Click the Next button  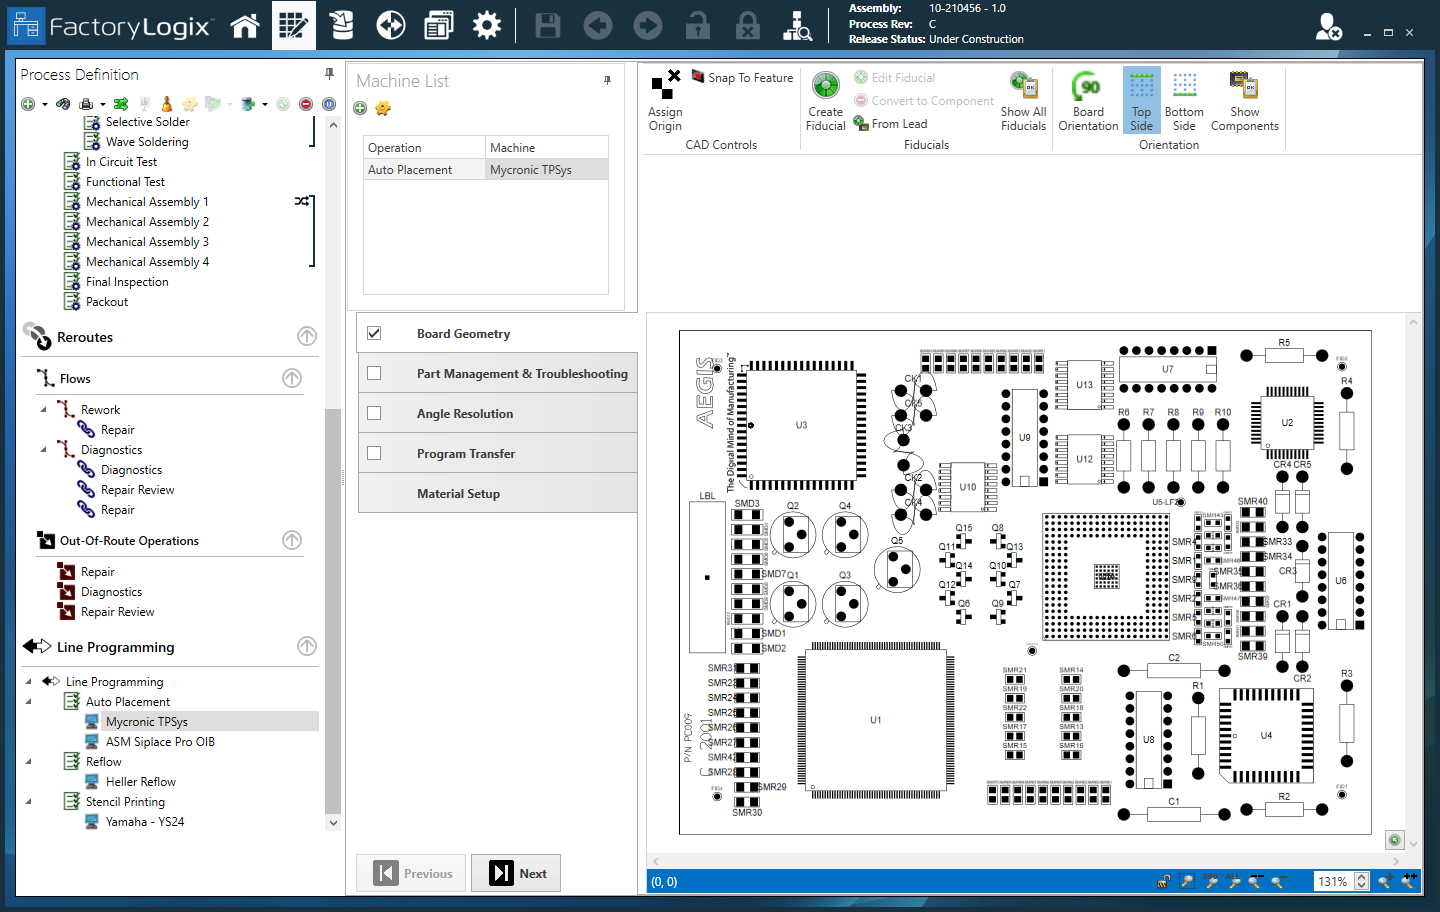tap(518, 873)
